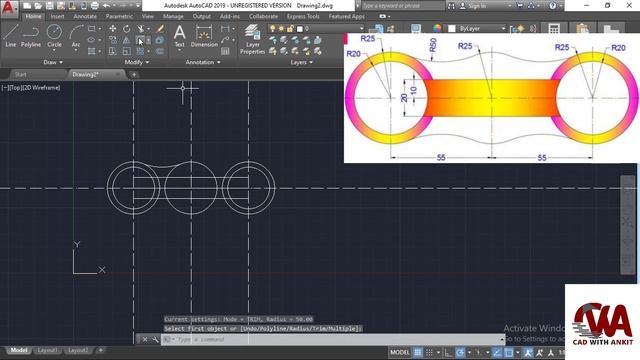The image size is (640, 360).
Task: Close the command line window
Action: click(x=144, y=339)
